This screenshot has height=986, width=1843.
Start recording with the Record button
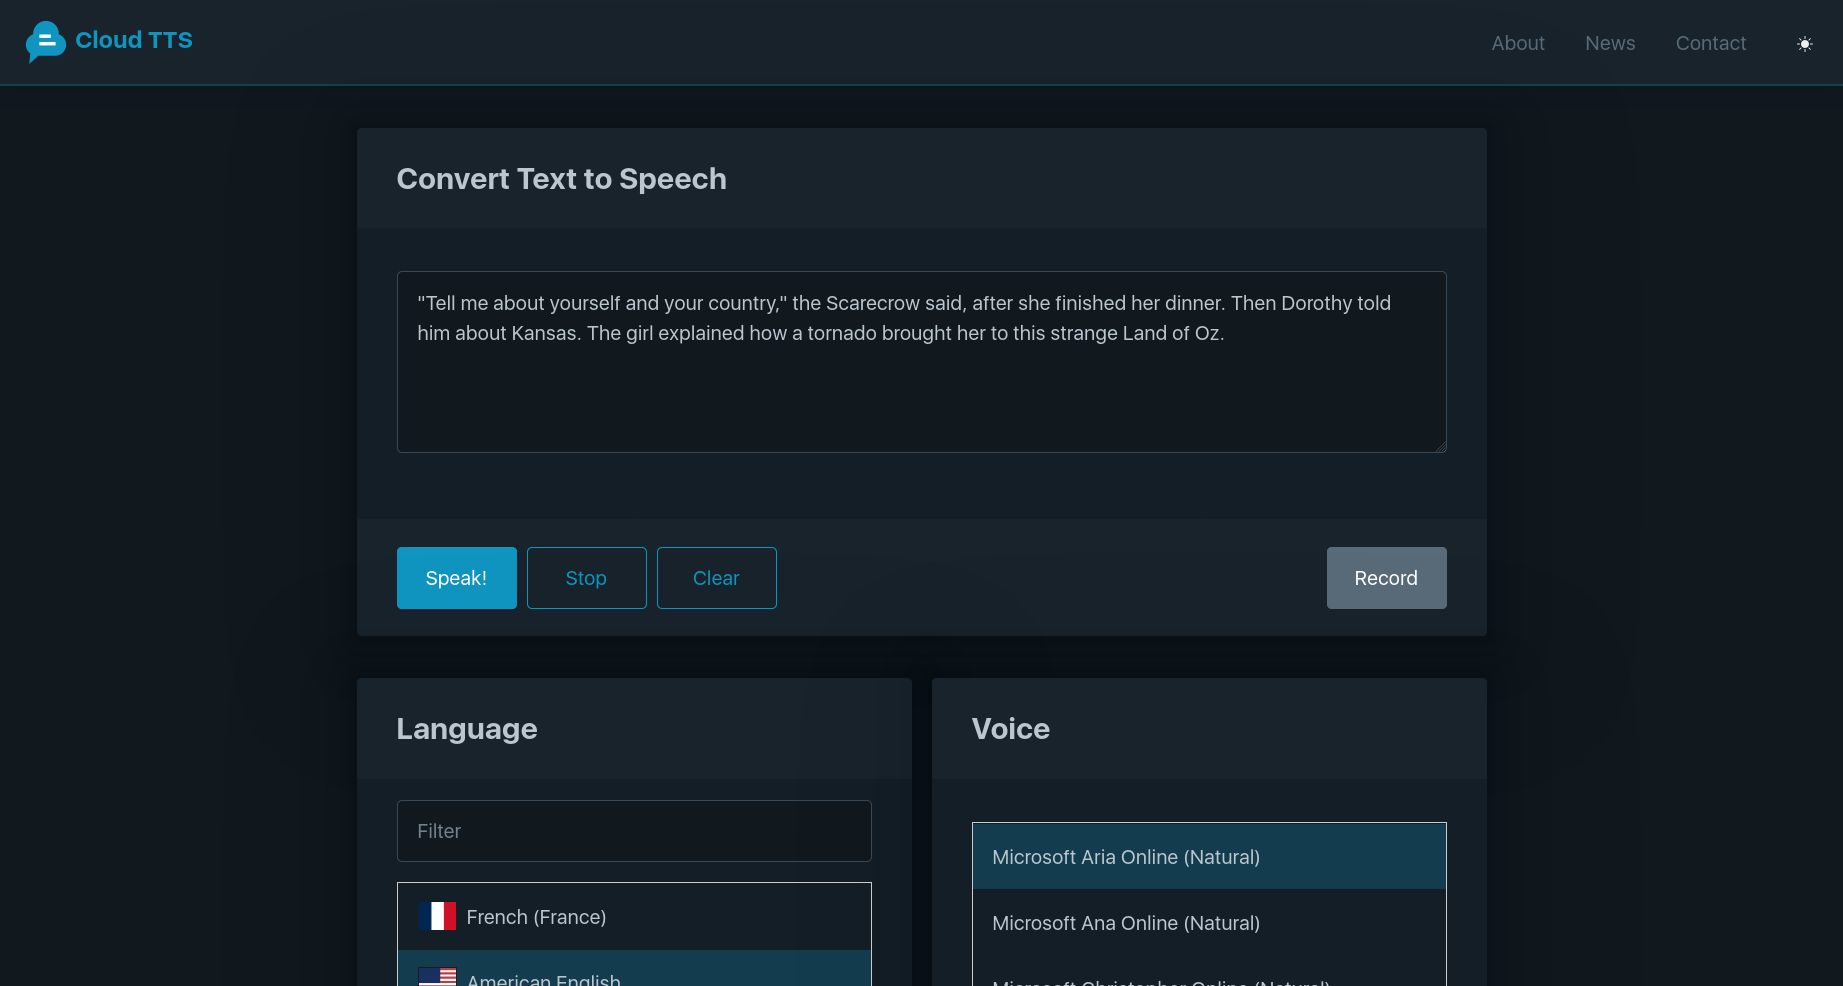[1386, 577]
